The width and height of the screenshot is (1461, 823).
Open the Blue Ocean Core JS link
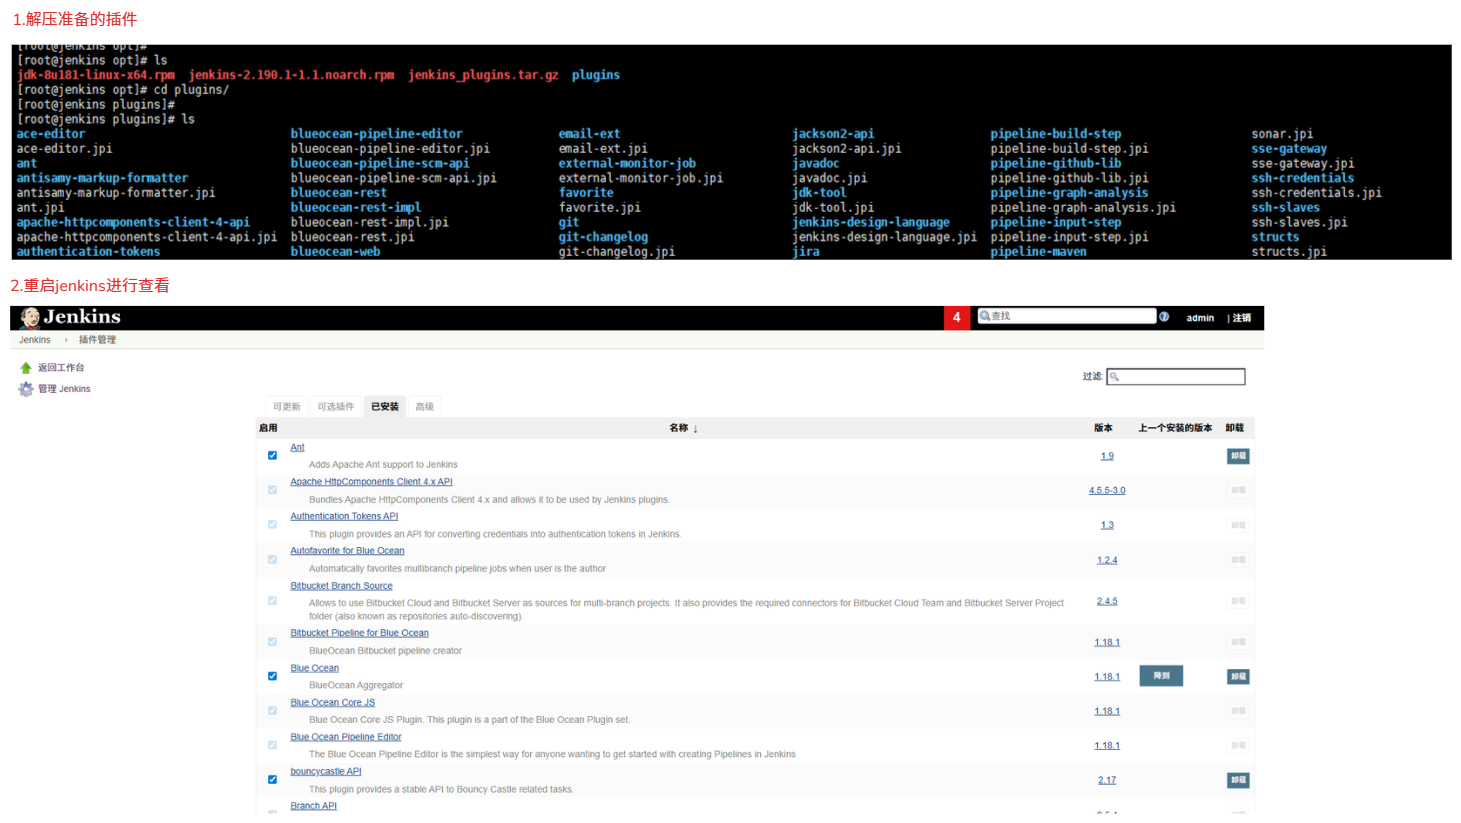click(x=332, y=702)
